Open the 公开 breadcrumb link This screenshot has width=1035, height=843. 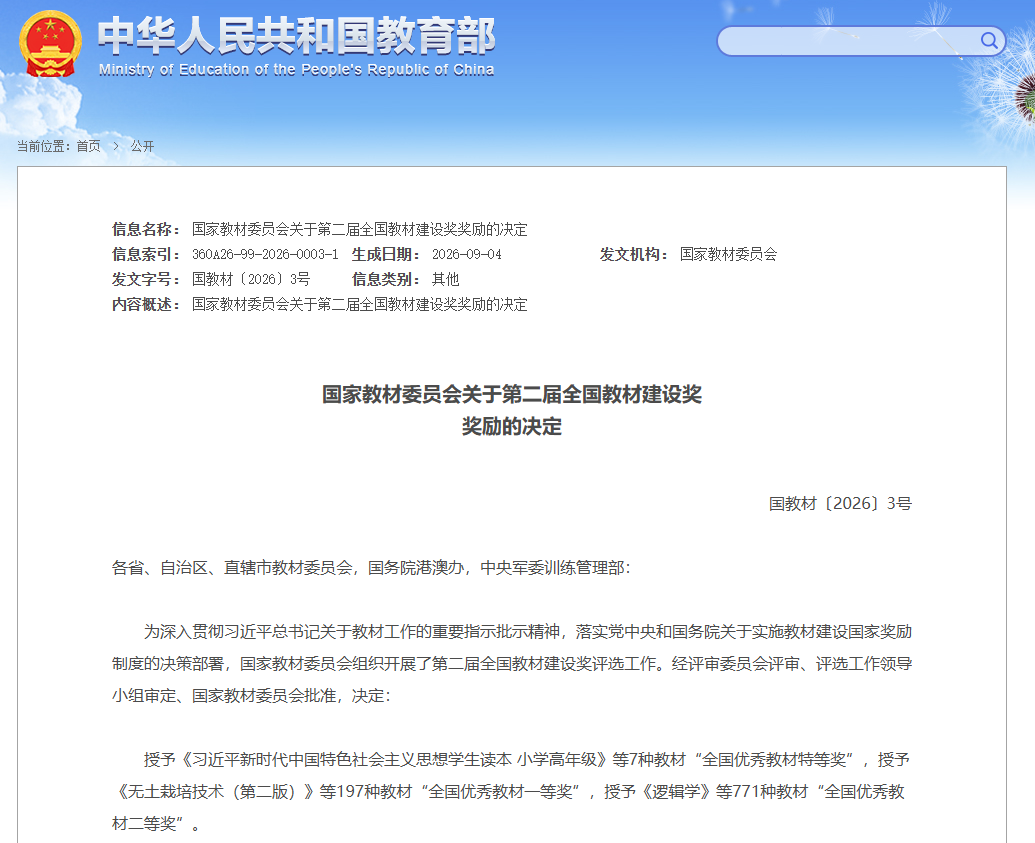[x=142, y=146]
